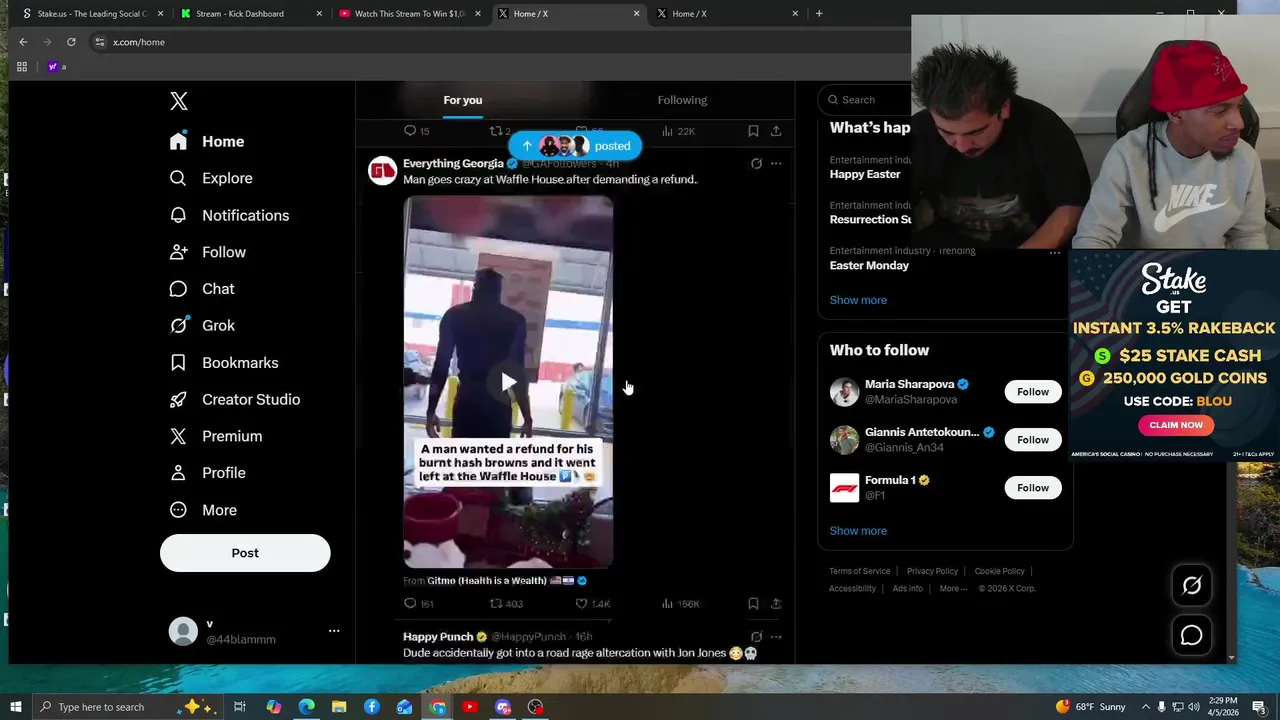The height and width of the screenshot is (720, 1280).
Task: Switch to Stream - Kick Dashboard tab
Action: coord(250,13)
